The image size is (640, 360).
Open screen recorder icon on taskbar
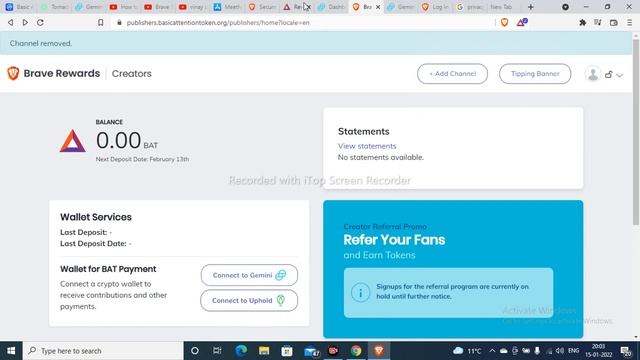[333, 351]
